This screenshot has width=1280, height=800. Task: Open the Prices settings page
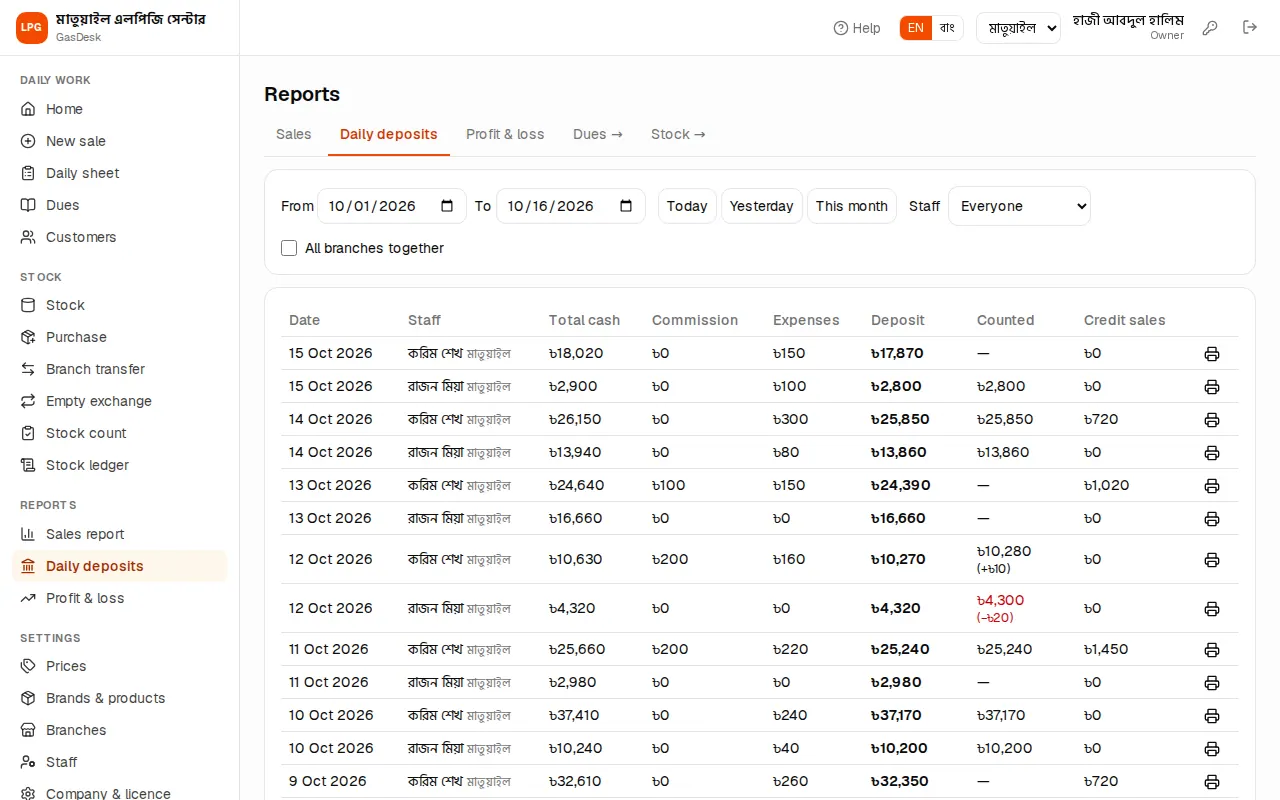pos(120,666)
